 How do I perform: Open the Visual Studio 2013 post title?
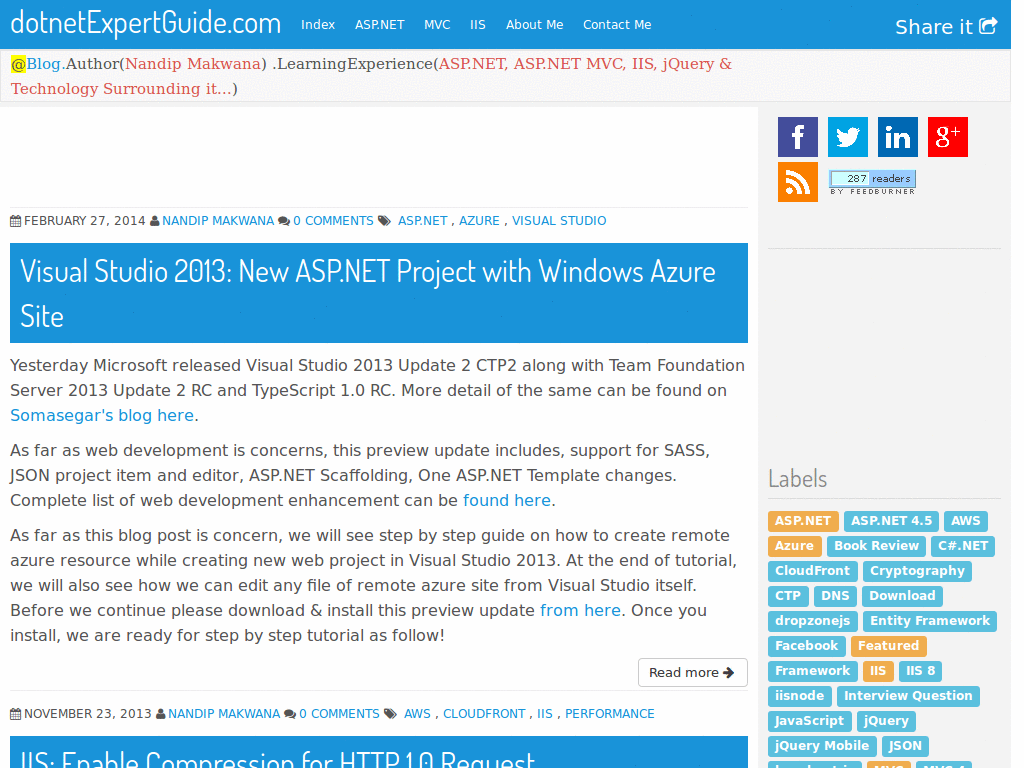(x=368, y=293)
